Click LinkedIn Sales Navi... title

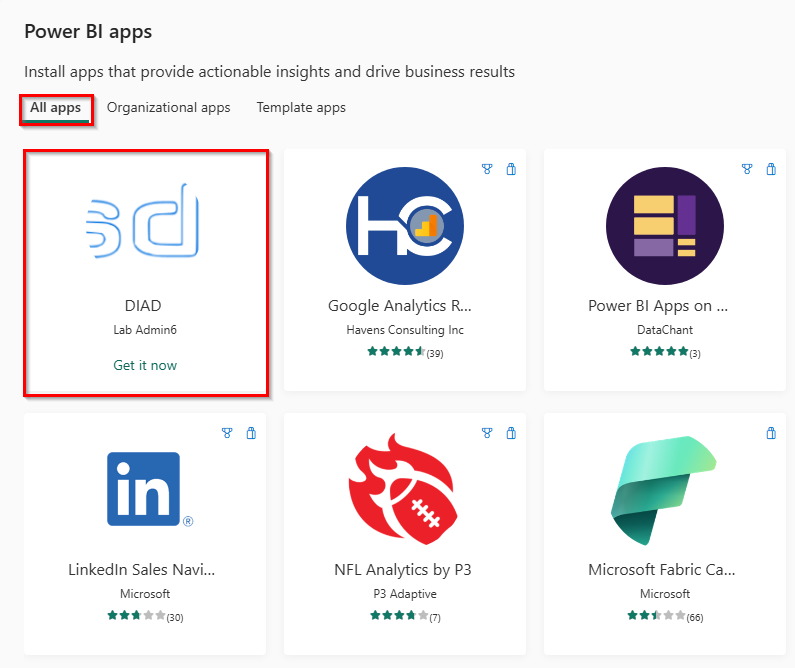click(x=141, y=570)
